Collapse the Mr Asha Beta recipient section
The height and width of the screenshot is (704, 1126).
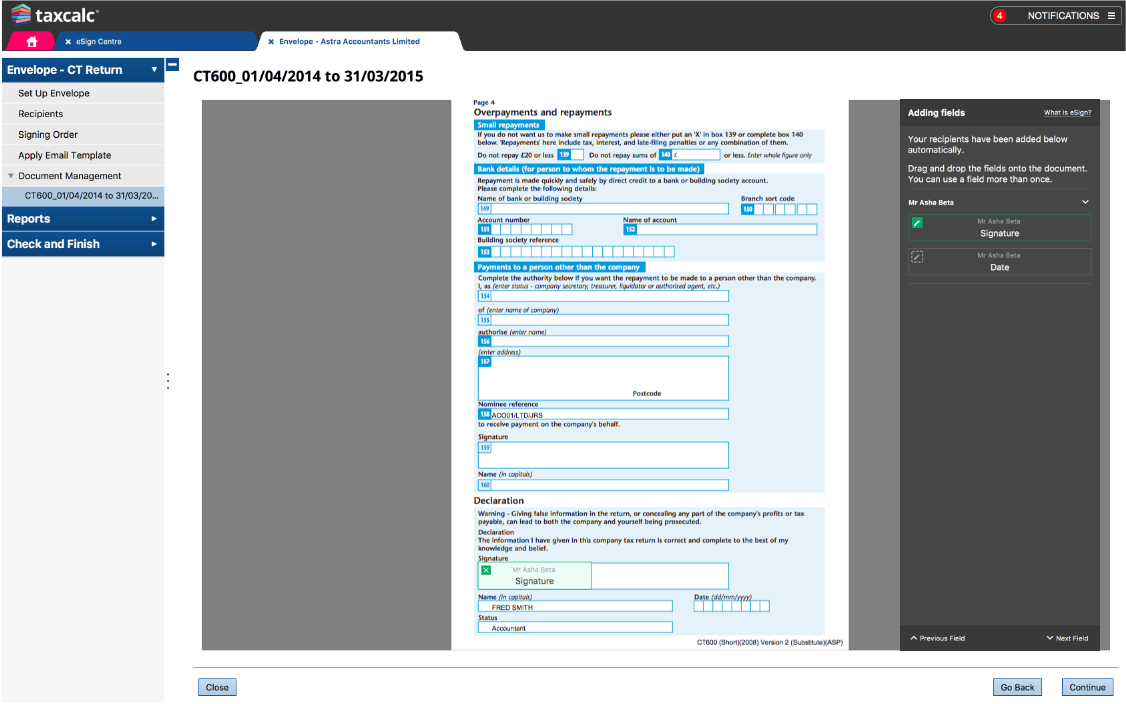point(1085,202)
